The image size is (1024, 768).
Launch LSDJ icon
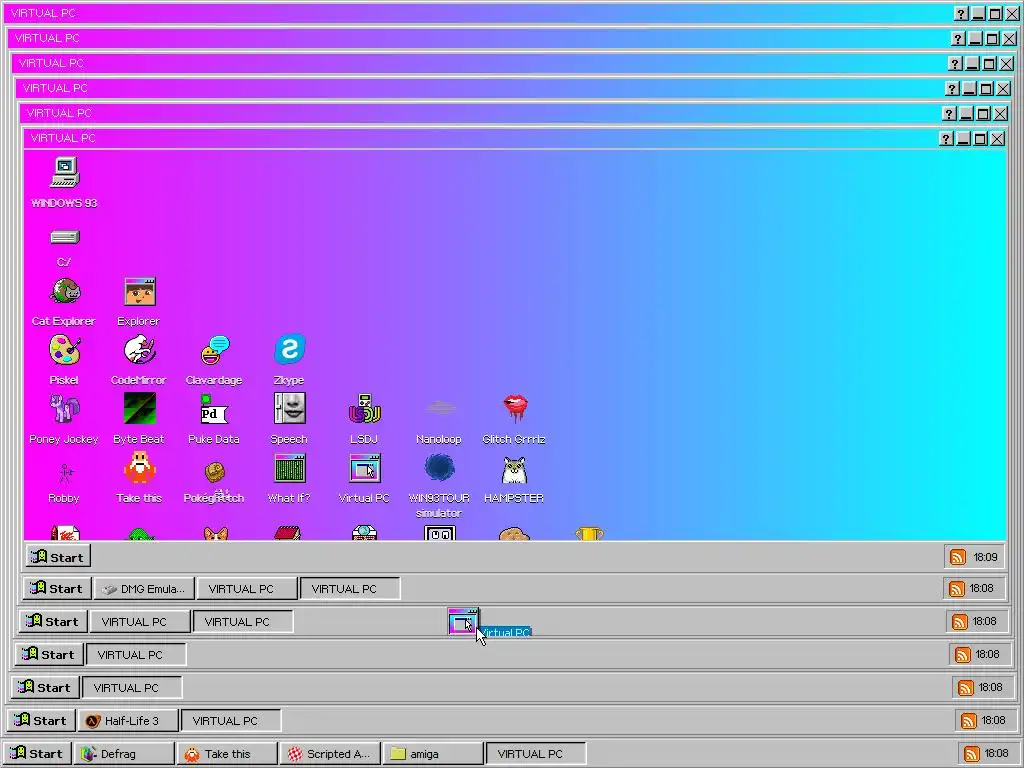pos(364,409)
